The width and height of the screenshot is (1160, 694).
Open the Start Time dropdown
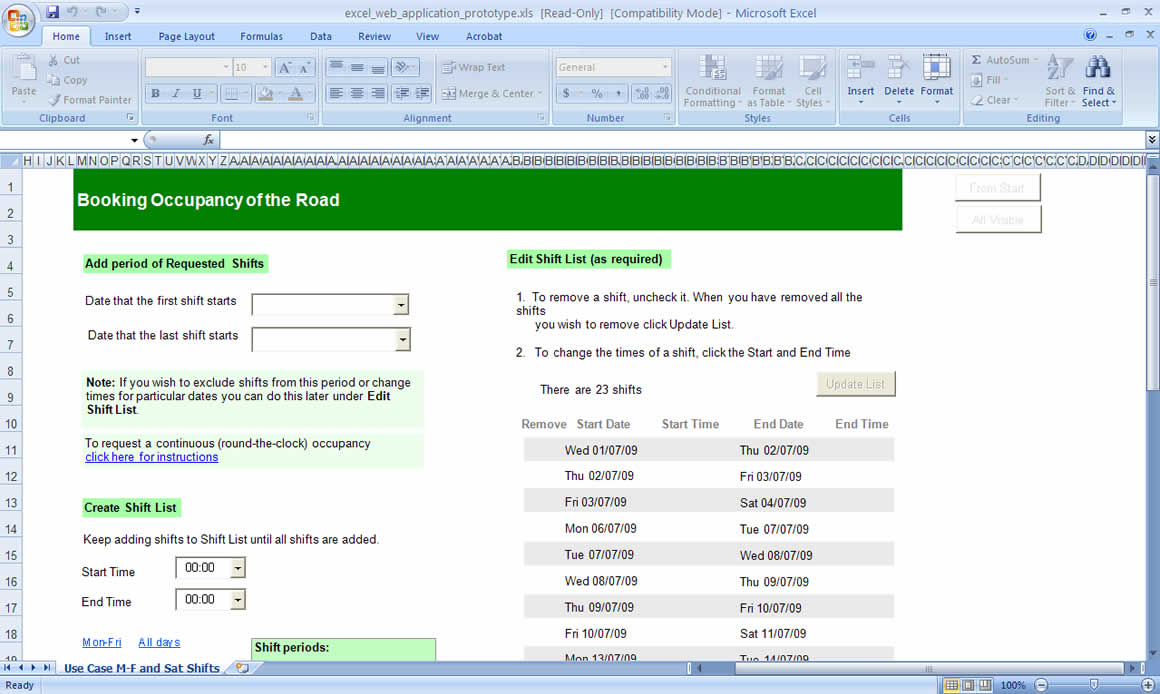[x=237, y=568]
